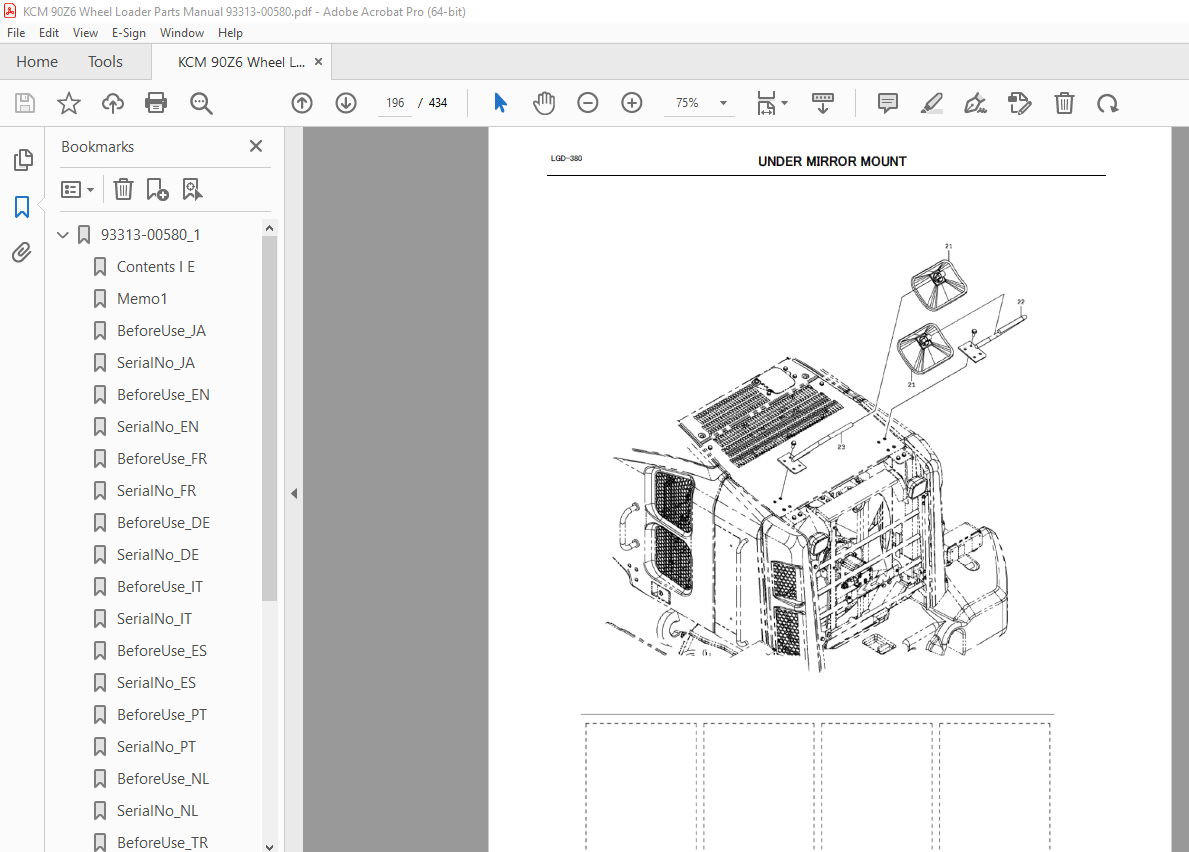Rotate the page with rotate icon
1189x852 pixels.
click(1108, 103)
